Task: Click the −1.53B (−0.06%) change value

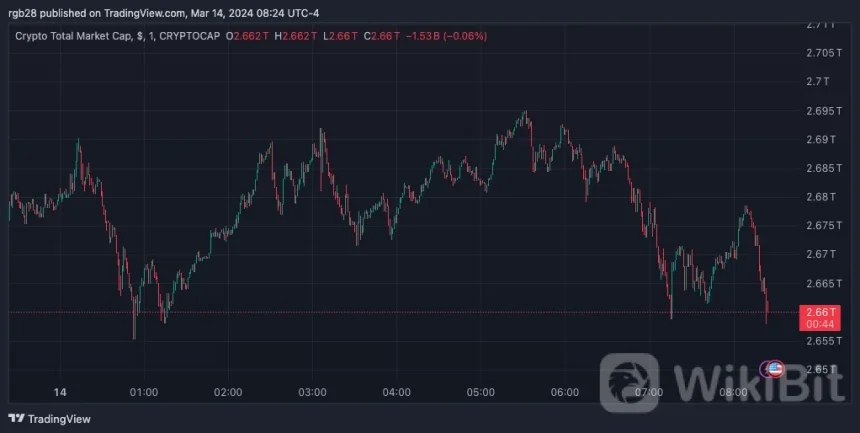Action: click(444, 36)
